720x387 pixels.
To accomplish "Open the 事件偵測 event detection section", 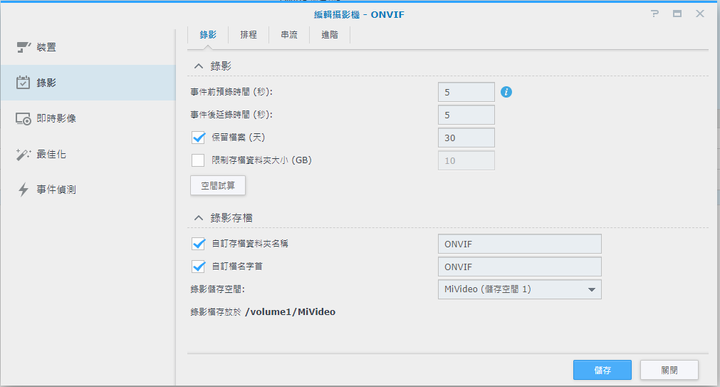I will pos(87,189).
